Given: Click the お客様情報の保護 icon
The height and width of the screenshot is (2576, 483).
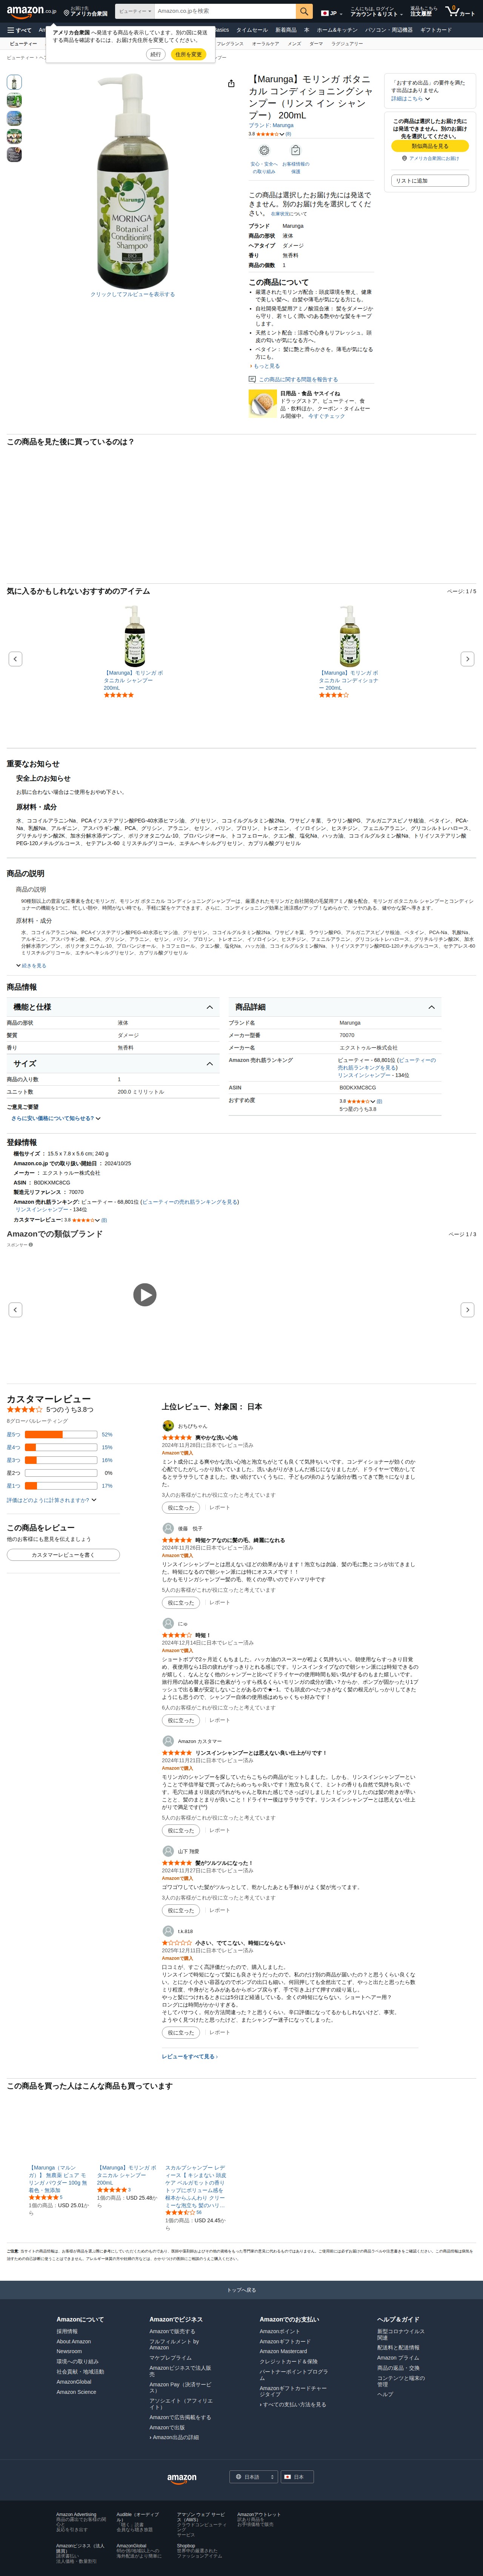Looking at the screenshot, I should (x=295, y=151).
